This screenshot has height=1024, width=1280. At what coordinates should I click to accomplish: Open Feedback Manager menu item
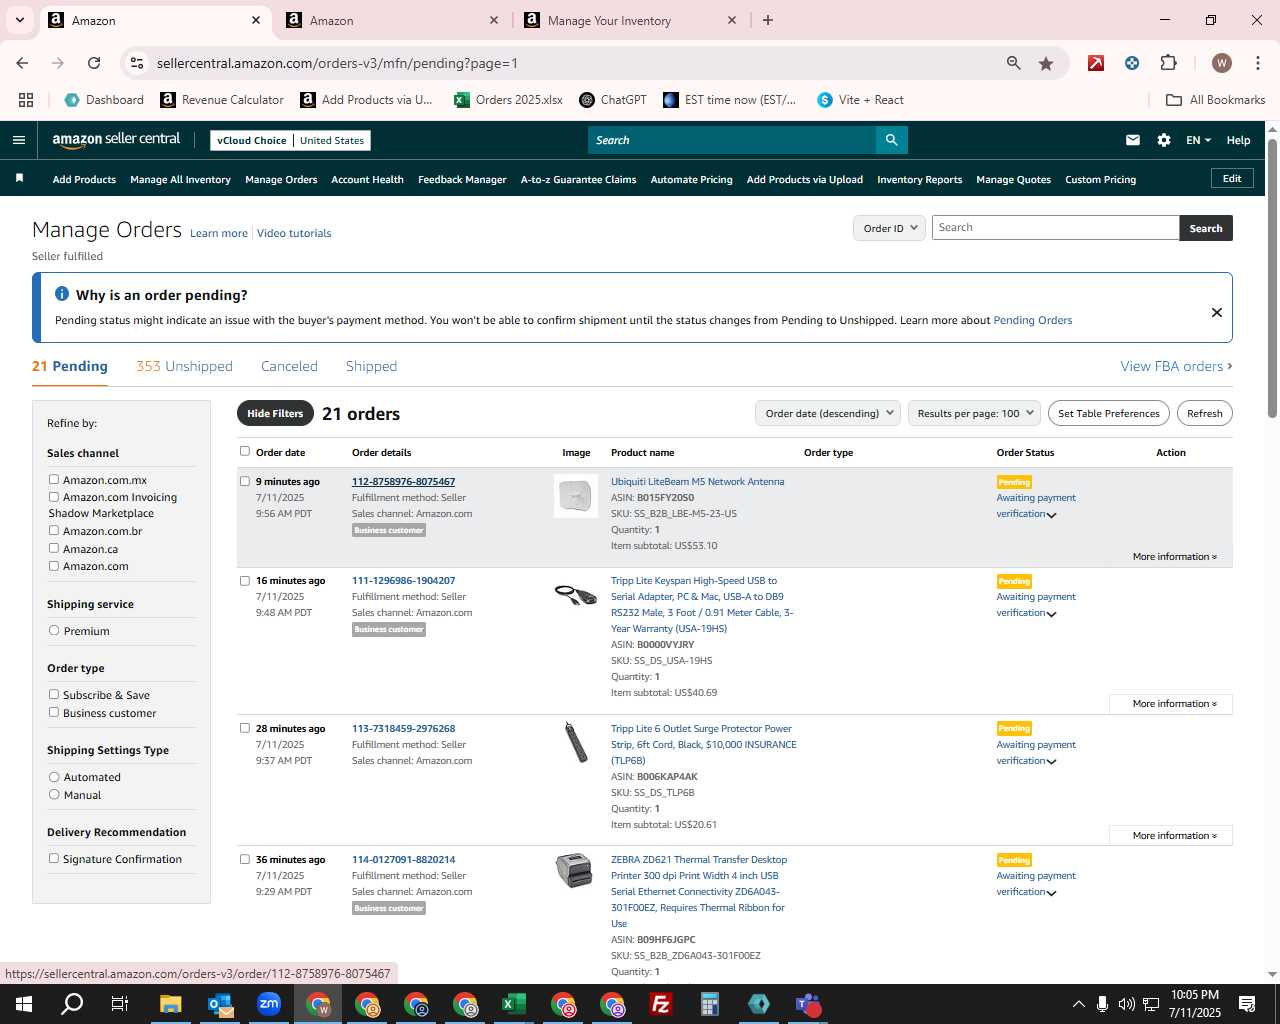coord(462,179)
